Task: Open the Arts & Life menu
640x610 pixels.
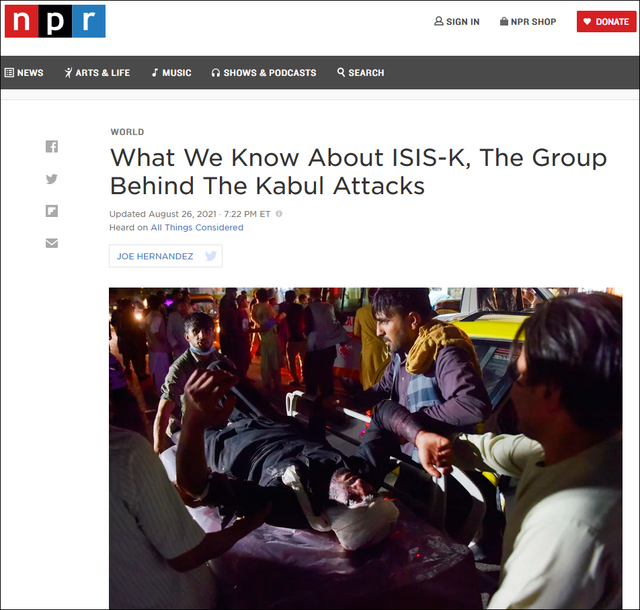Action: pos(97,73)
